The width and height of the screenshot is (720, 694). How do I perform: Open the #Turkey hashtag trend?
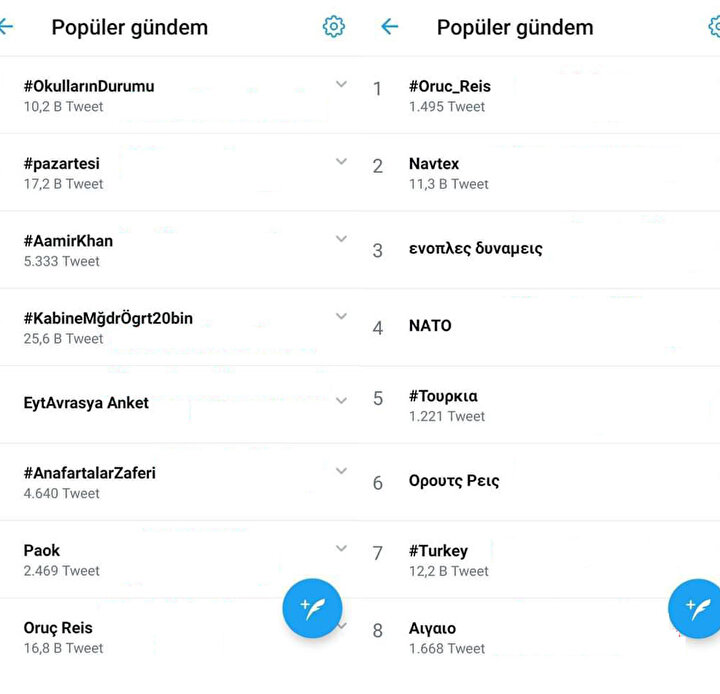coord(448,559)
